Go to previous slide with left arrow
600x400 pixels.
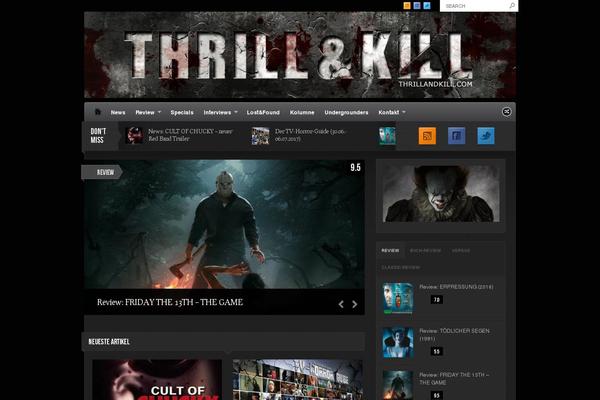point(341,304)
